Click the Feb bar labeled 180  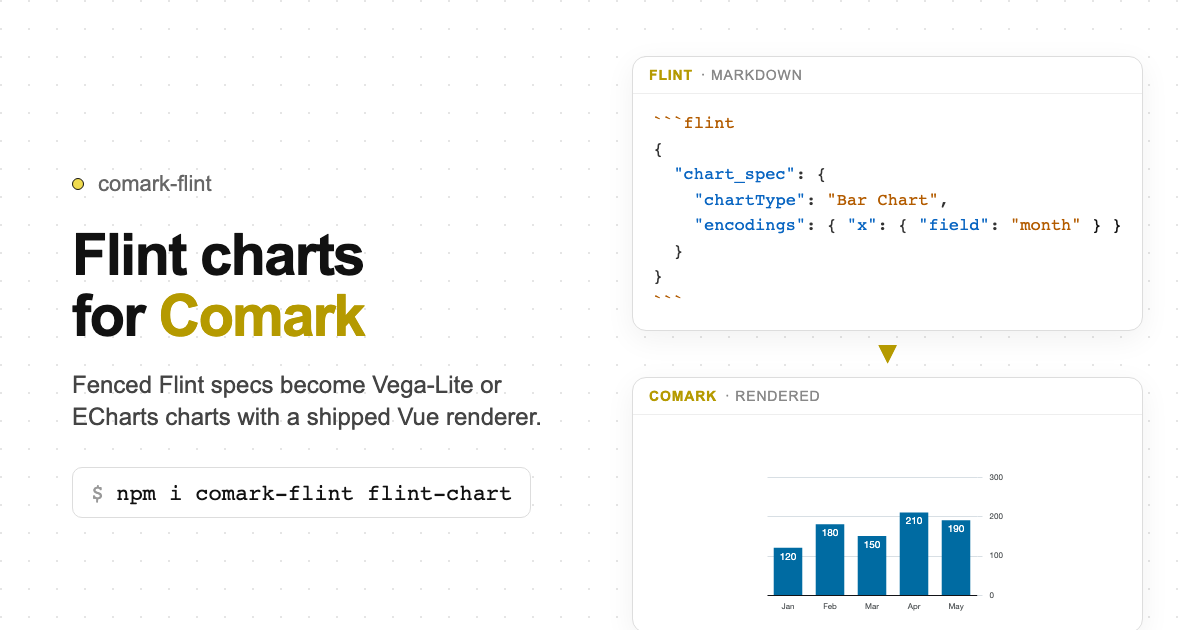[x=830, y=560]
